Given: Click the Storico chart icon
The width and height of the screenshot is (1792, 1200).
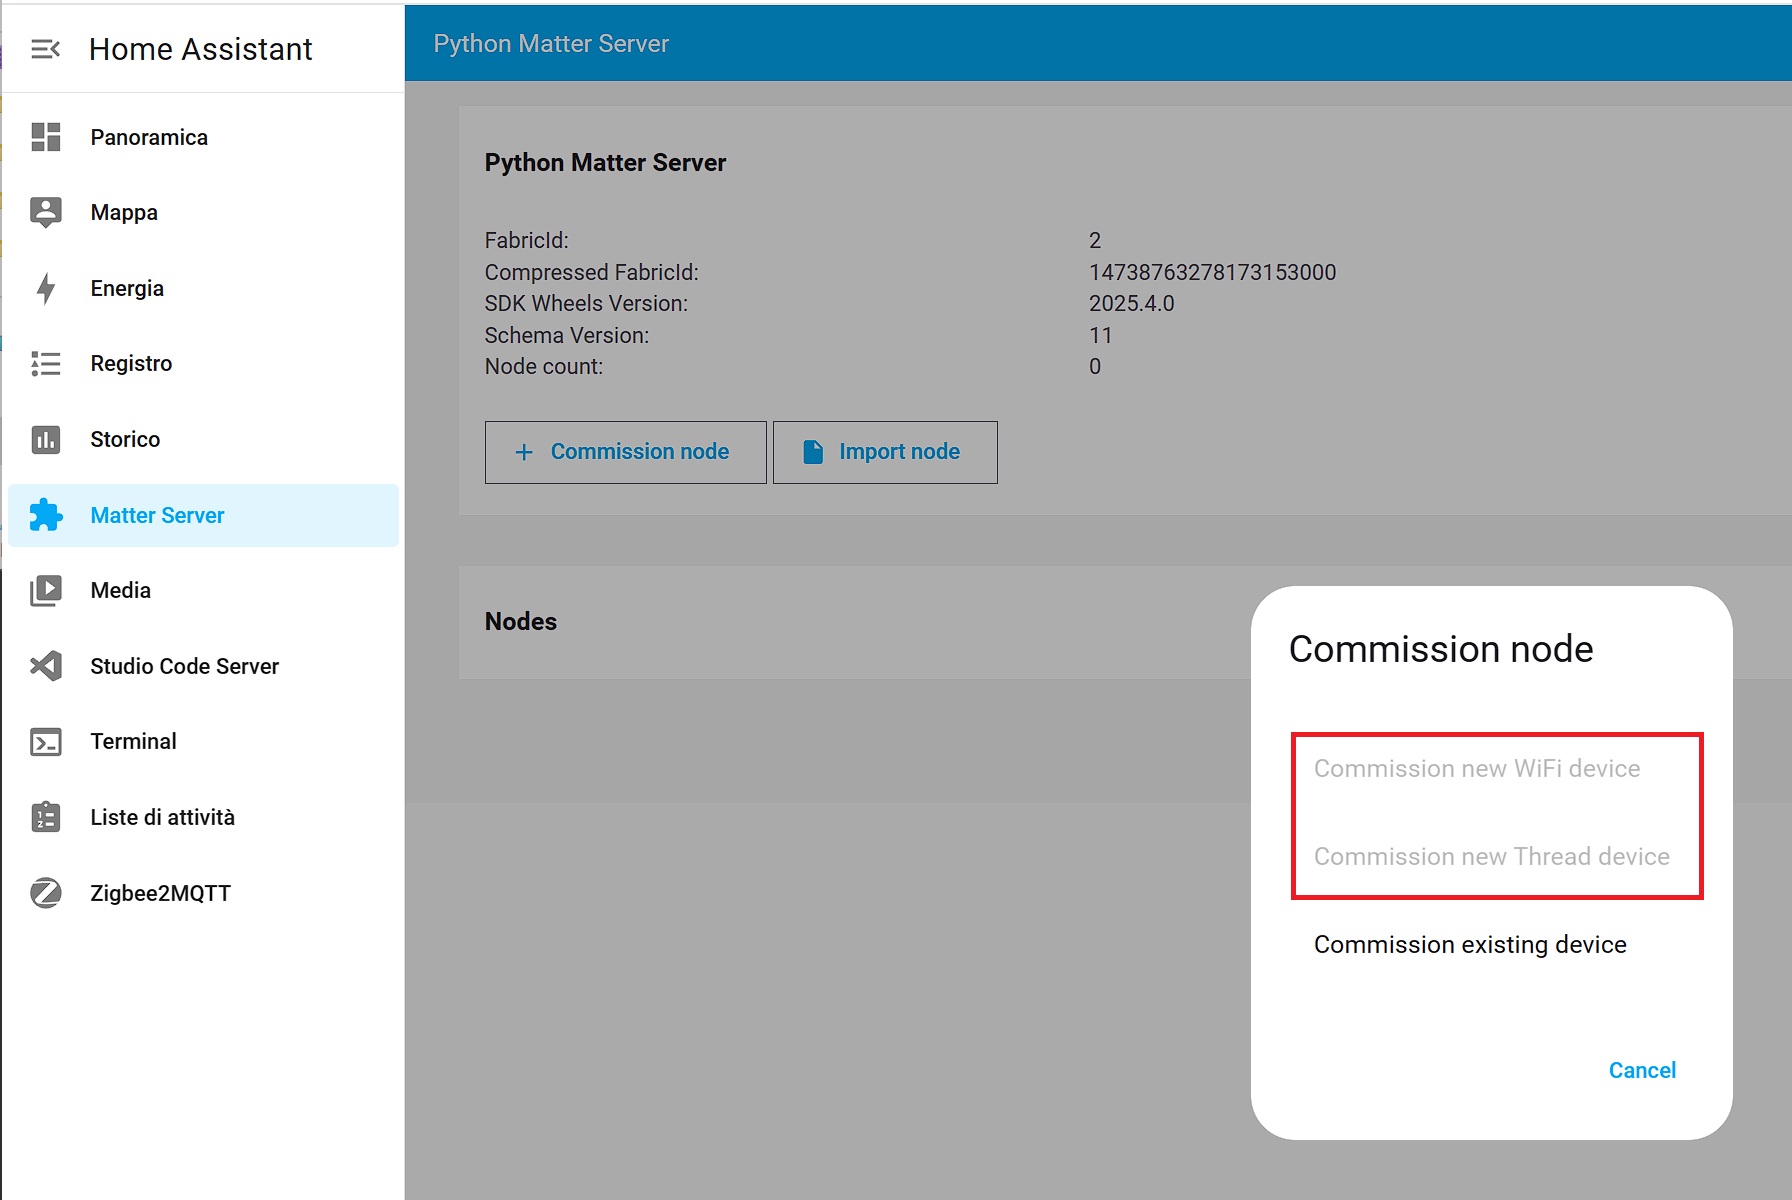Looking at the screenshot, I should click(x=46, y=439).
